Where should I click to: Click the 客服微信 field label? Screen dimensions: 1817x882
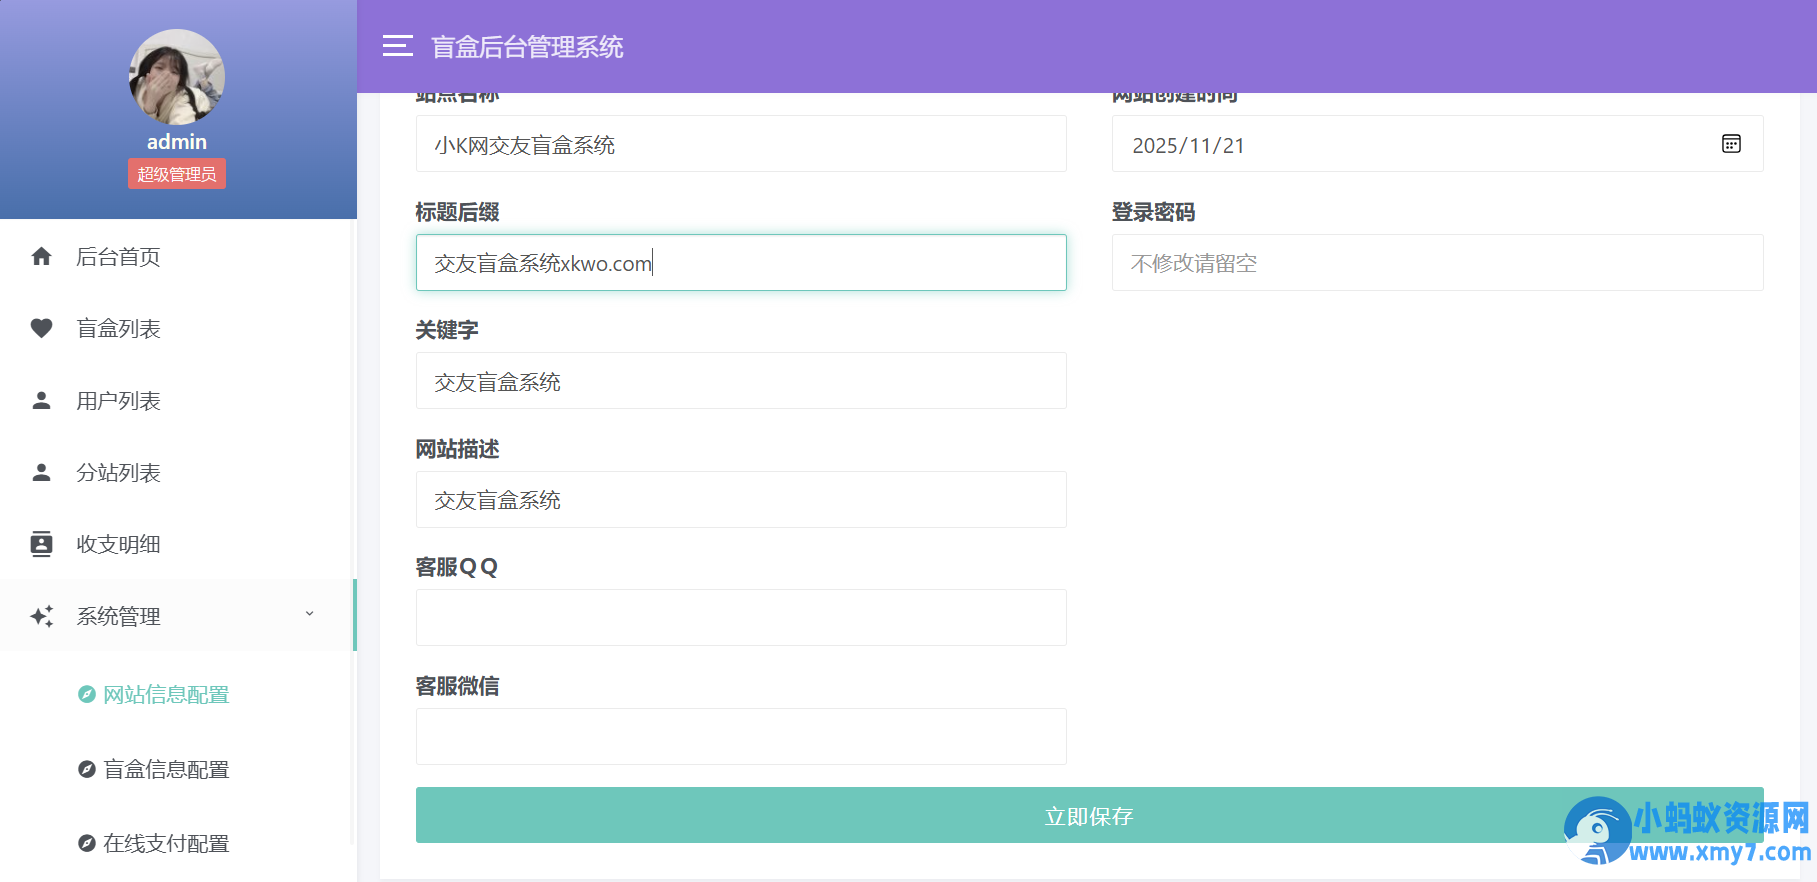tap(457, 686)
